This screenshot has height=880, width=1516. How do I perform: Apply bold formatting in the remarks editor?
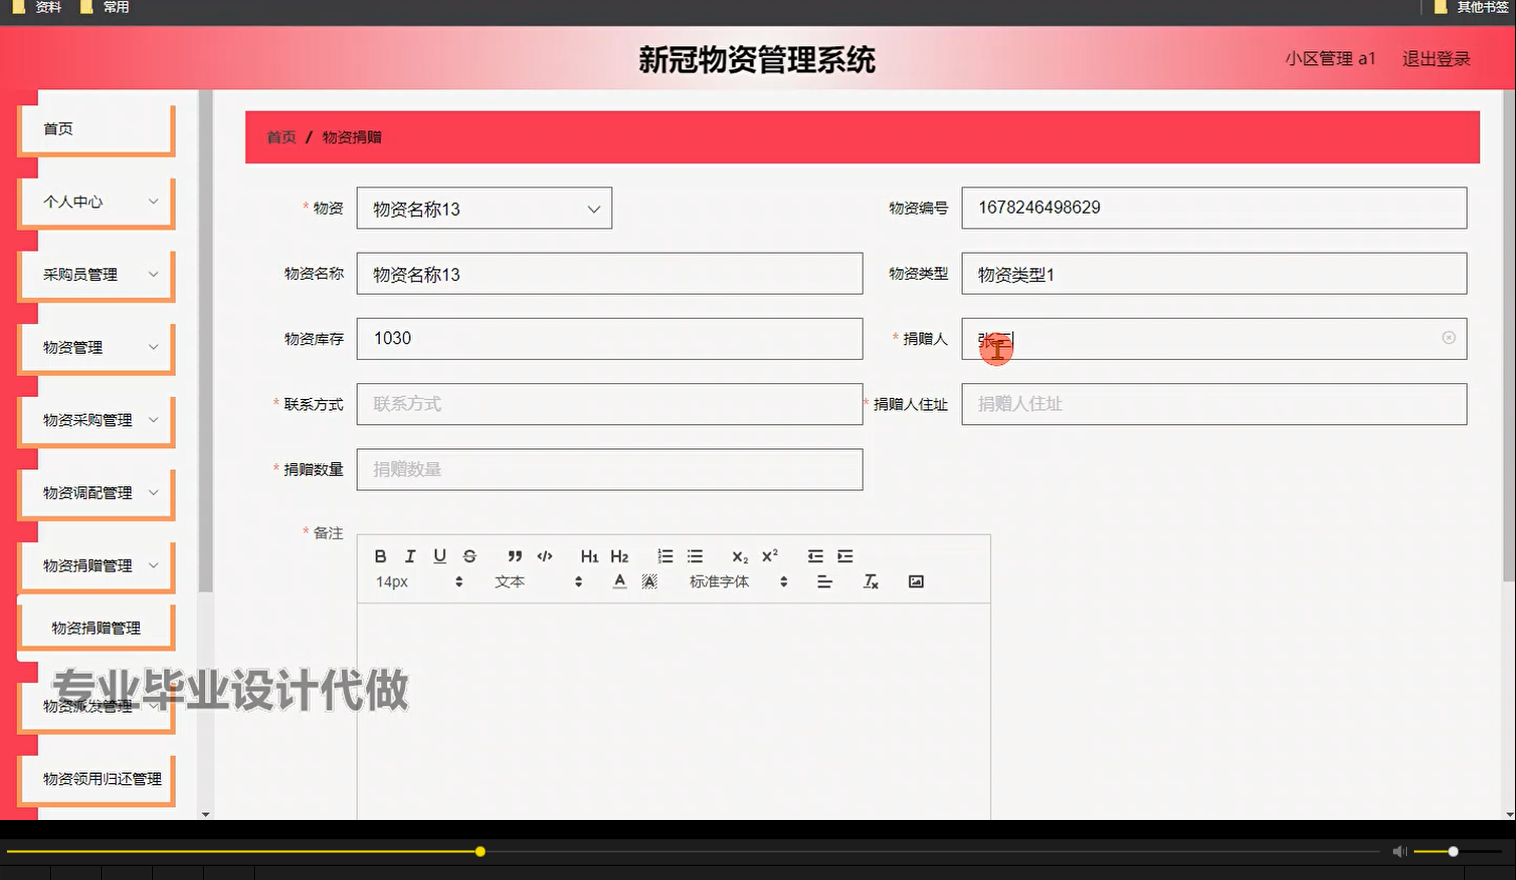[380, 556]
